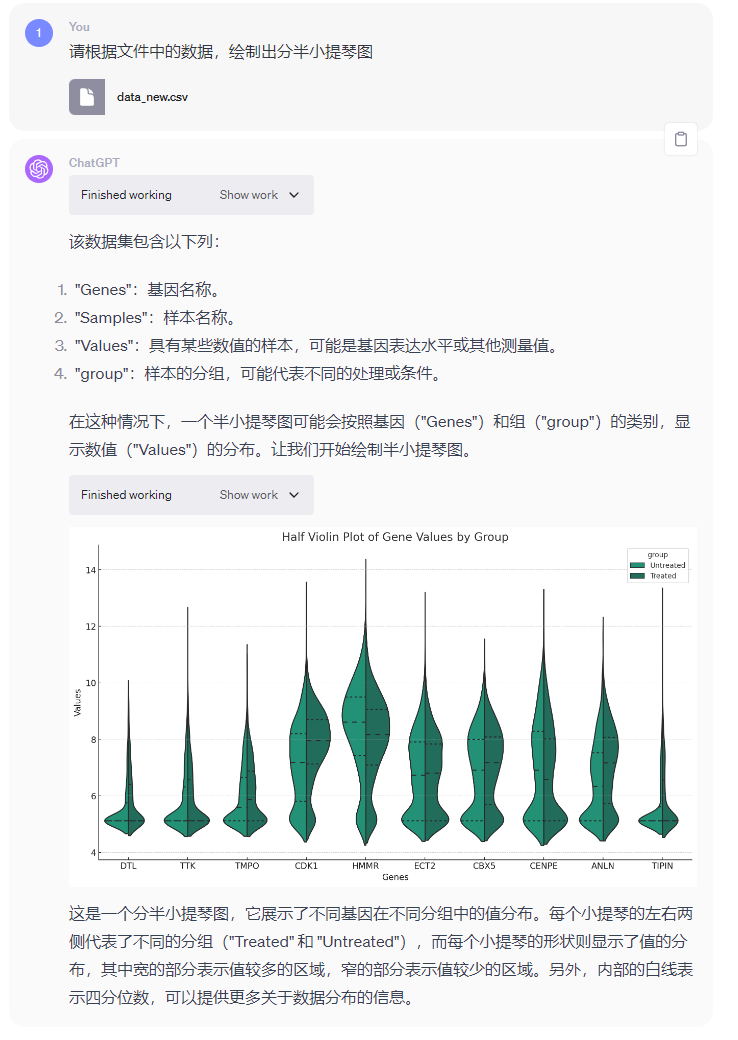738x1040 pixels.
Task: Click the DTL axis label
Action: [129, 866]
